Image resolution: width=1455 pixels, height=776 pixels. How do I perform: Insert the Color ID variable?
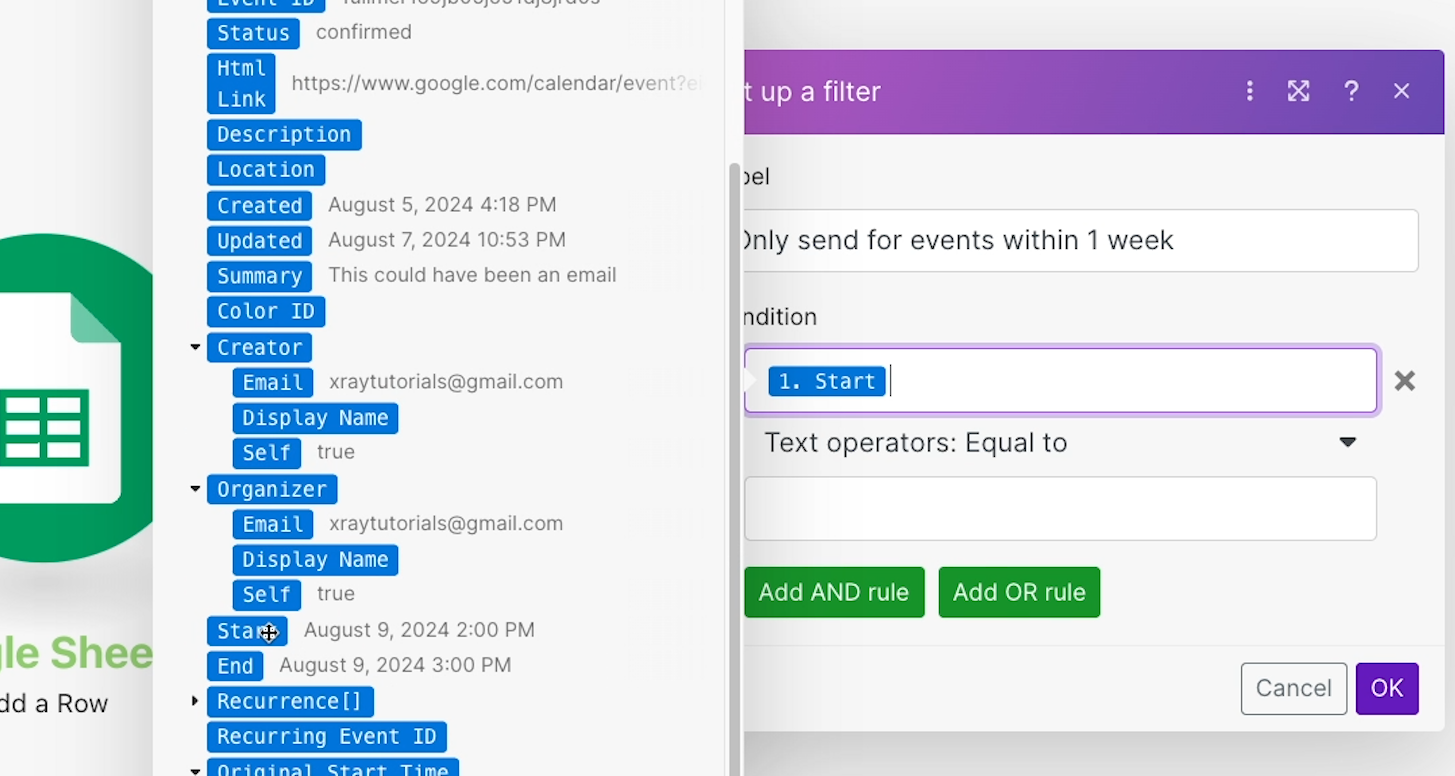coord(266,311)
